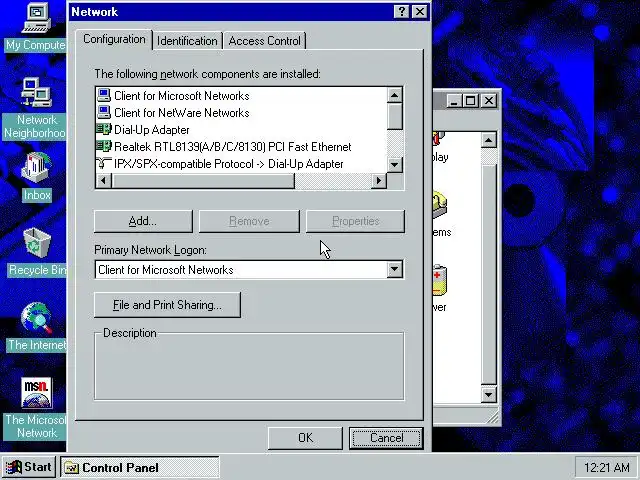Click the component list vertical scroll thumb
Image resolution: width=640 pixels, height=480 pixels.
[x=394, y=116]
